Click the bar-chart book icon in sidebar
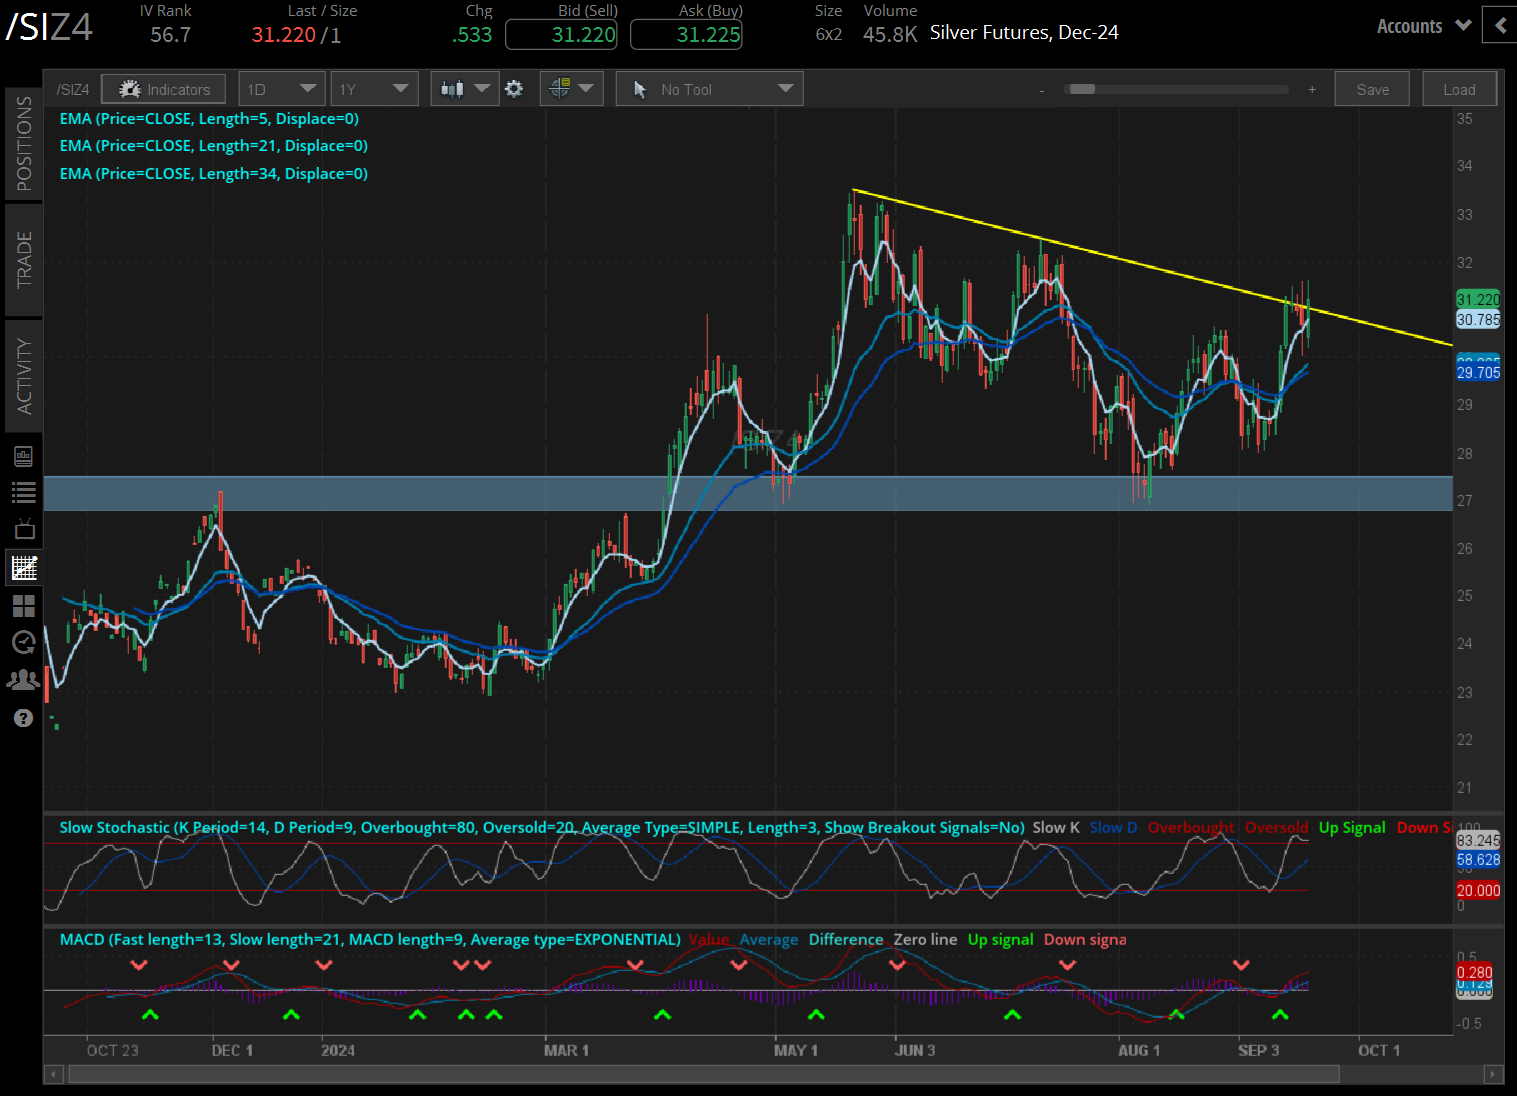The image size is (1517, 1096). click(x=23, y=456)
